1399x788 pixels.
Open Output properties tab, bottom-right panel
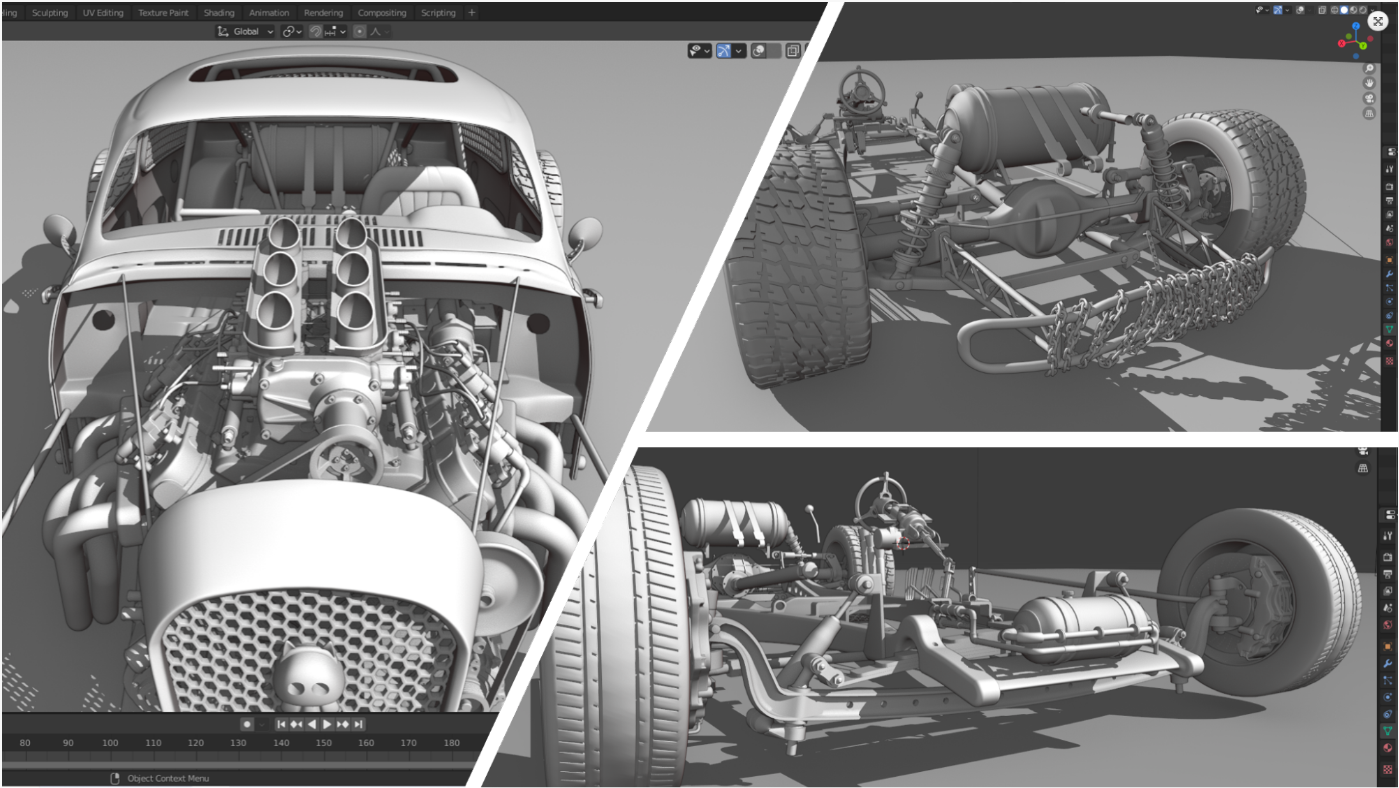coord(1388,573)
